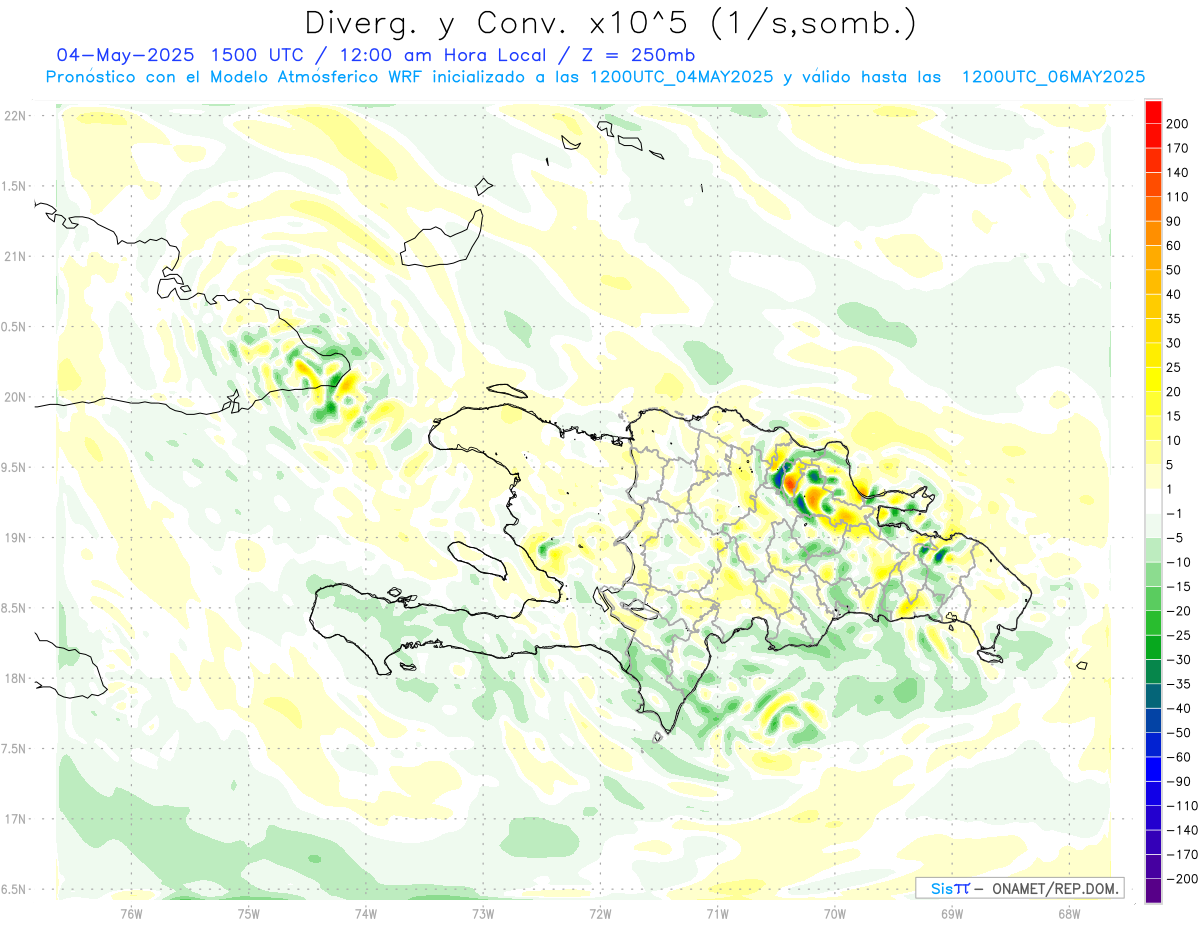This screenshot has height=927, width=1200.
Task: Click the "73W" longitude label
Action: click(483, 914)
